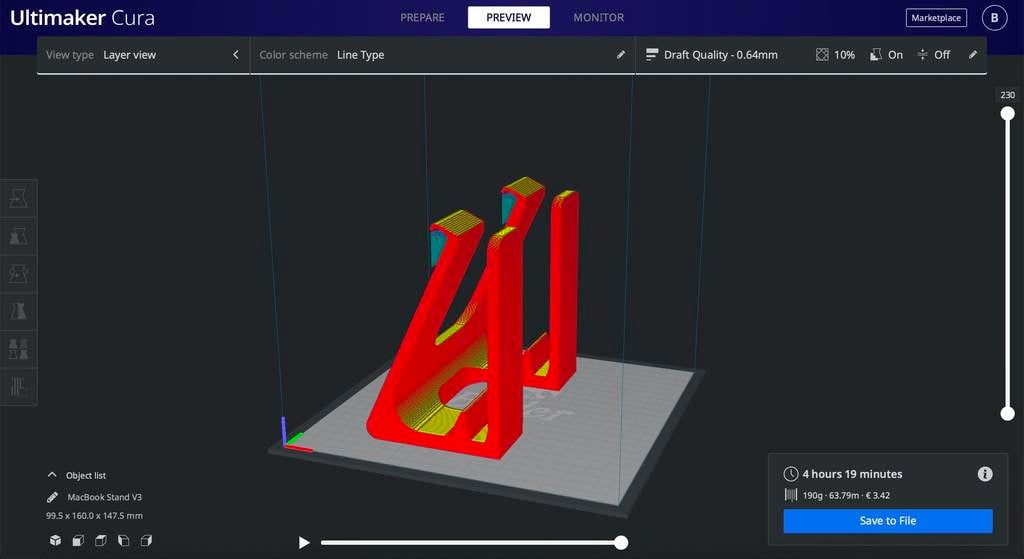The width and height of the screenshot is (1024, 559).
Task: Select the Mirror tool in left toolbar
Action: pos(18,311)
